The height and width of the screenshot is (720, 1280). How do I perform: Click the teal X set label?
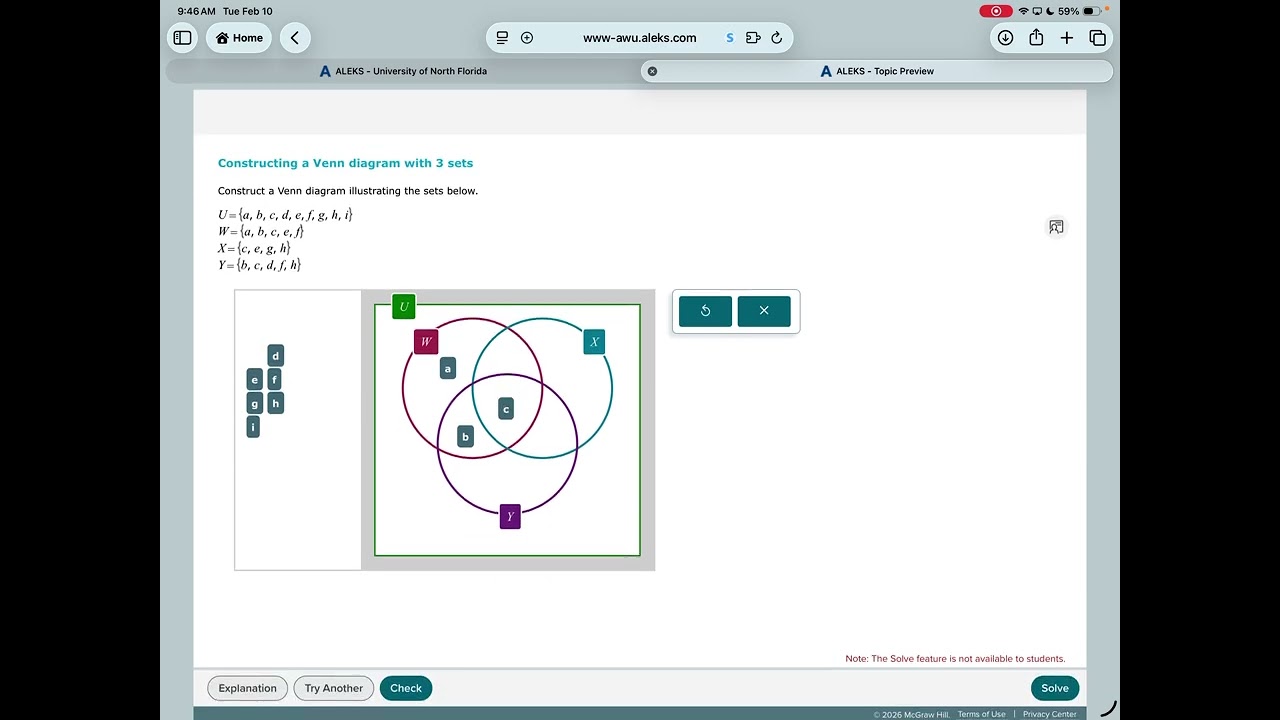(594, 342)
